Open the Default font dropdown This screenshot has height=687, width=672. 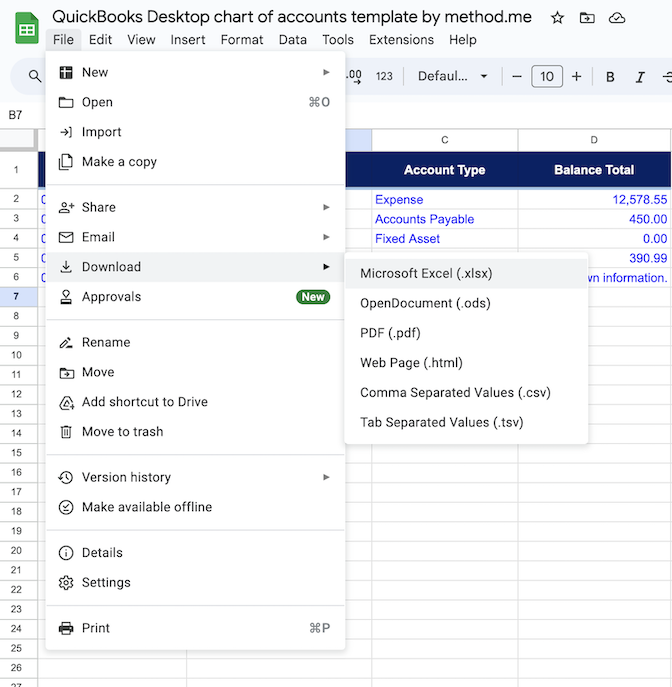453,76
